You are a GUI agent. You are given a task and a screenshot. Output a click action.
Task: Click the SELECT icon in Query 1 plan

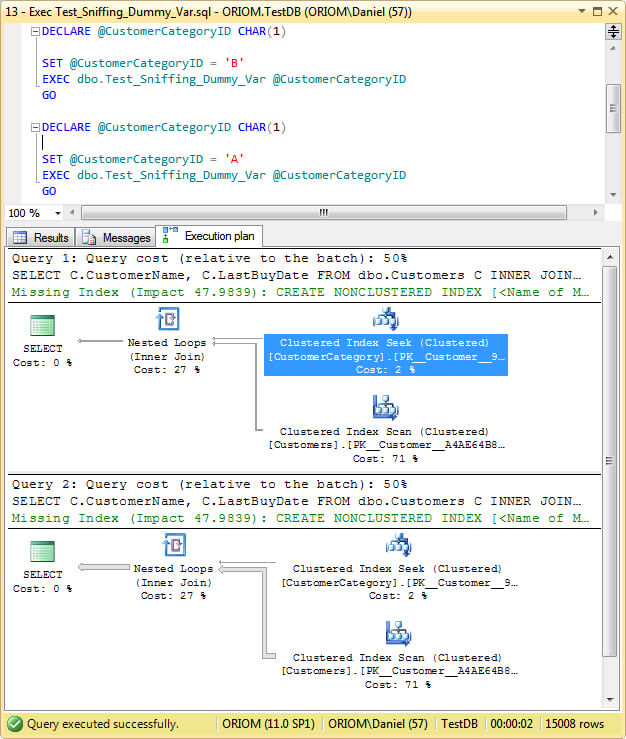pos(42,327)
